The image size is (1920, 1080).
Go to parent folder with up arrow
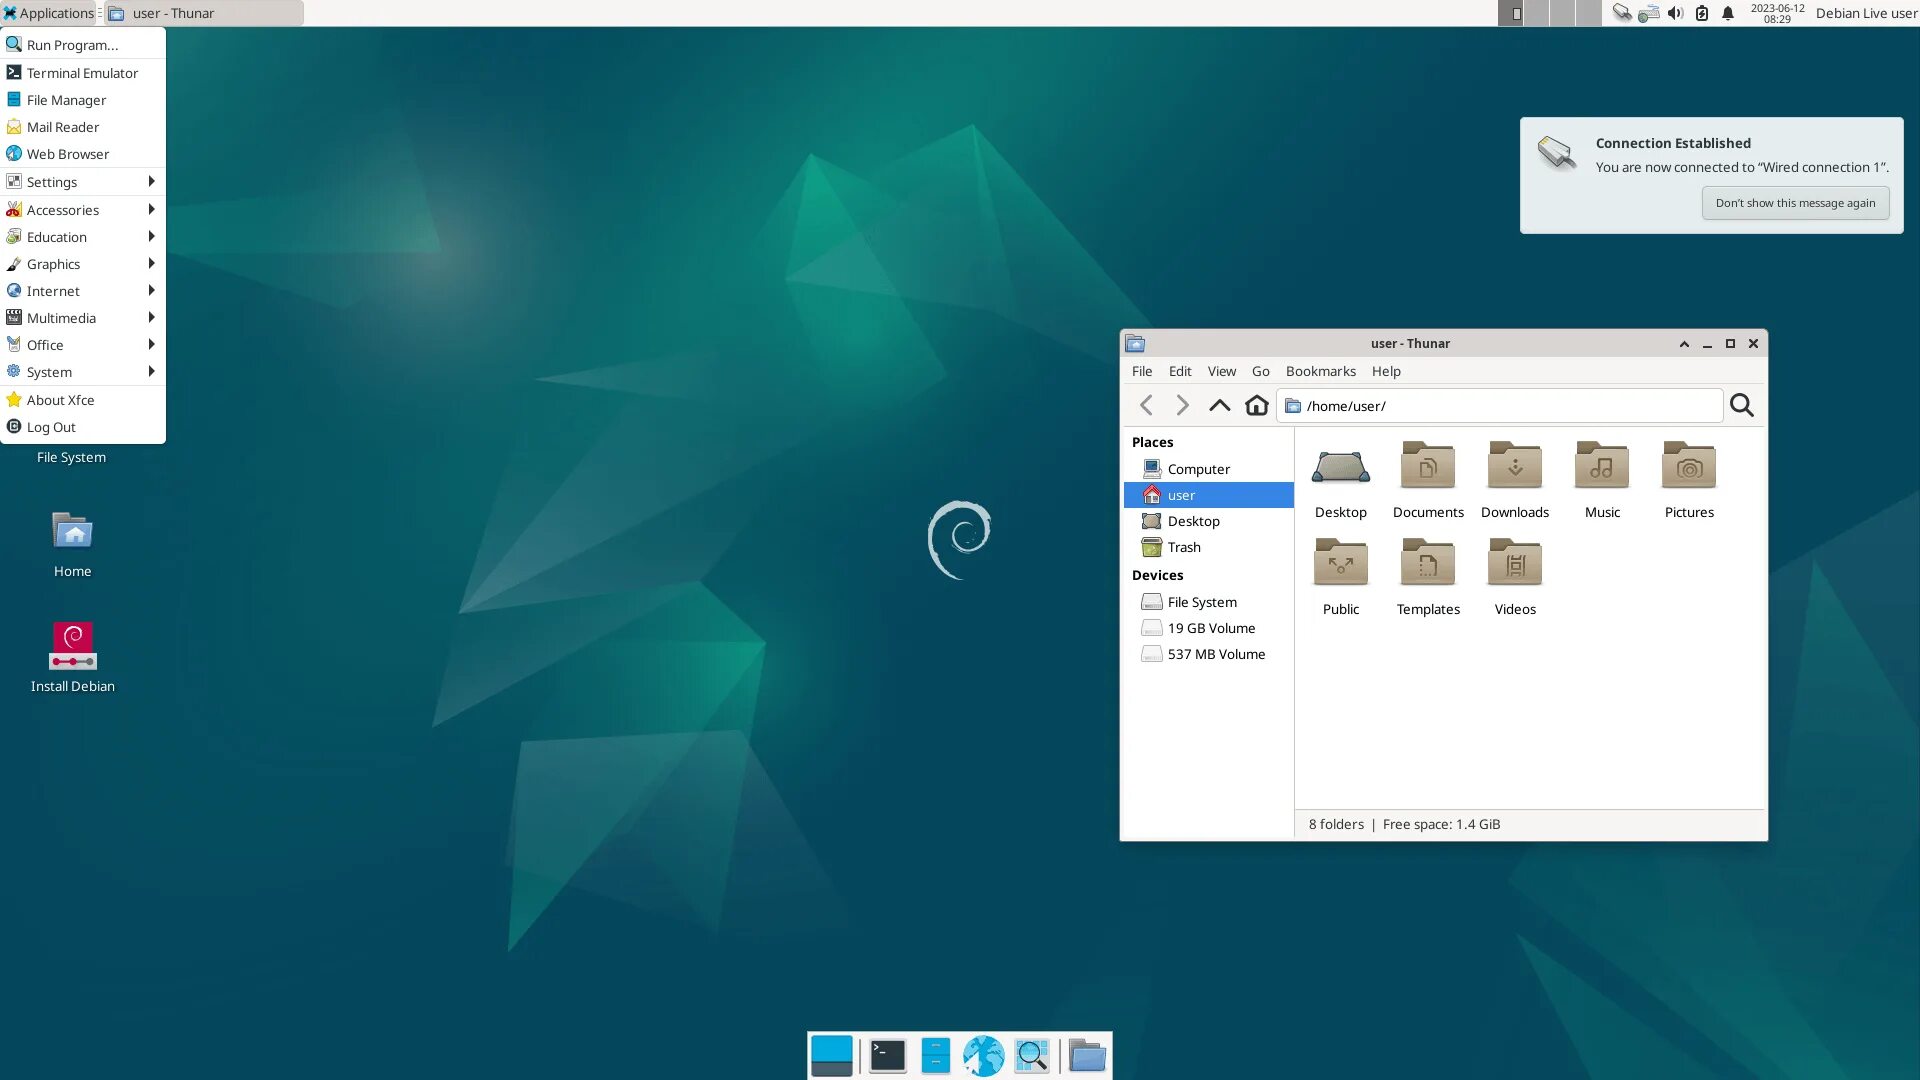coord(1219,405)
